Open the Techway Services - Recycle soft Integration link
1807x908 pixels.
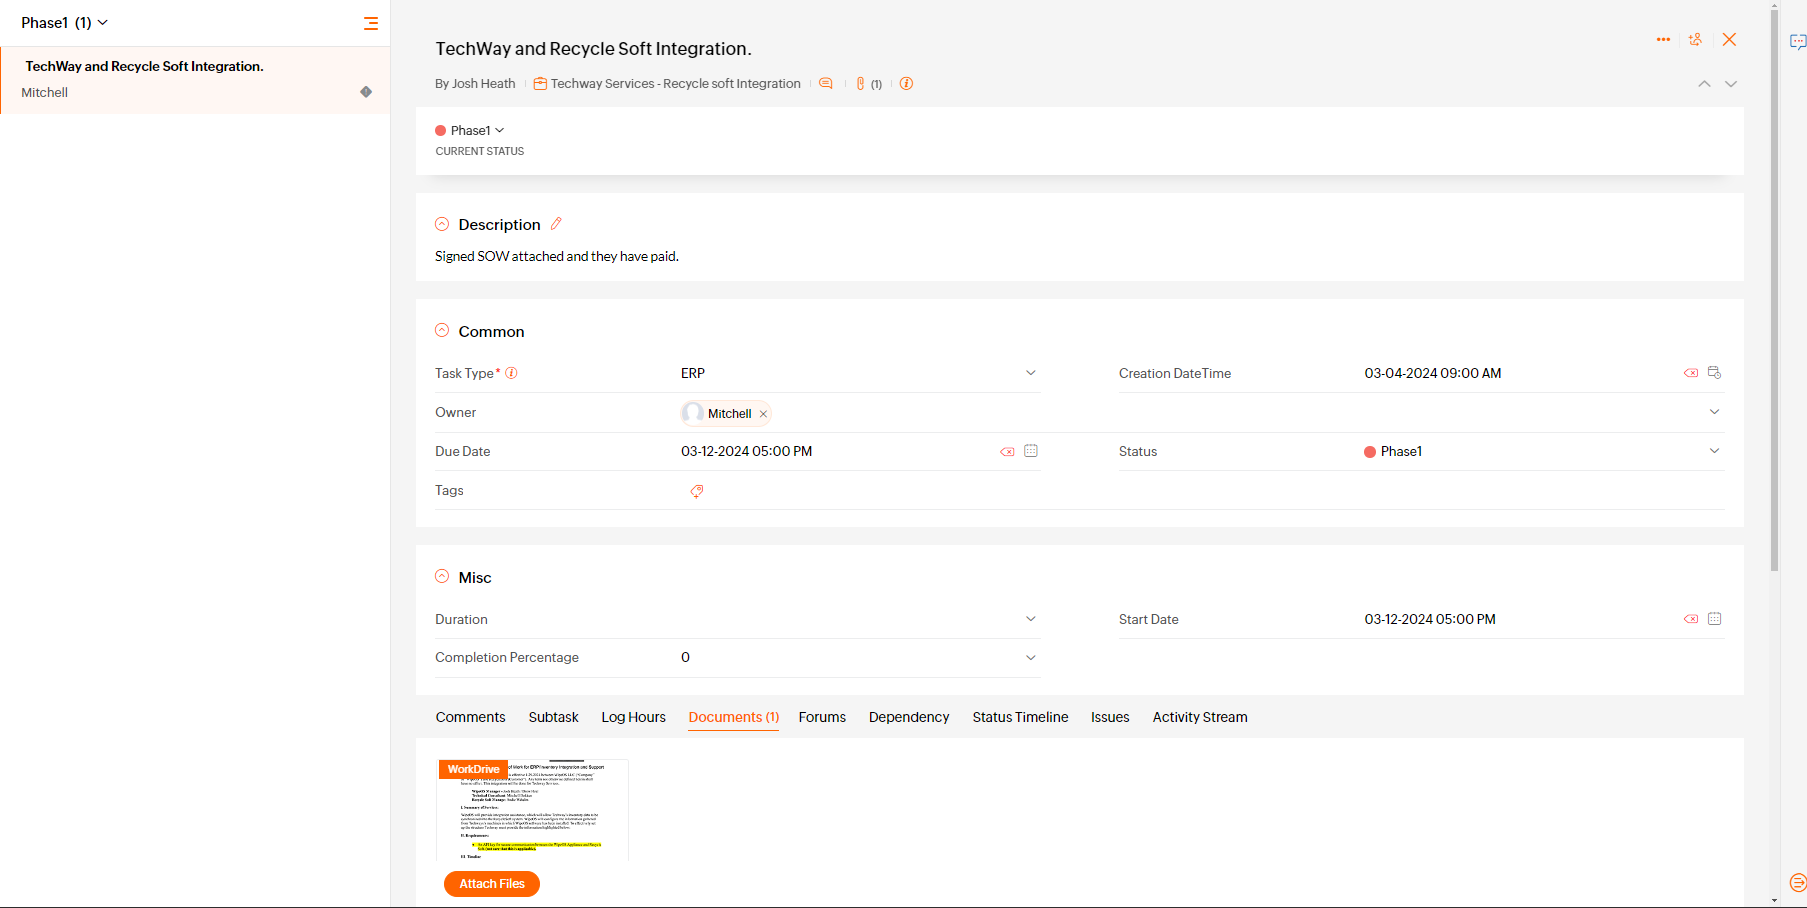(676, 84)
